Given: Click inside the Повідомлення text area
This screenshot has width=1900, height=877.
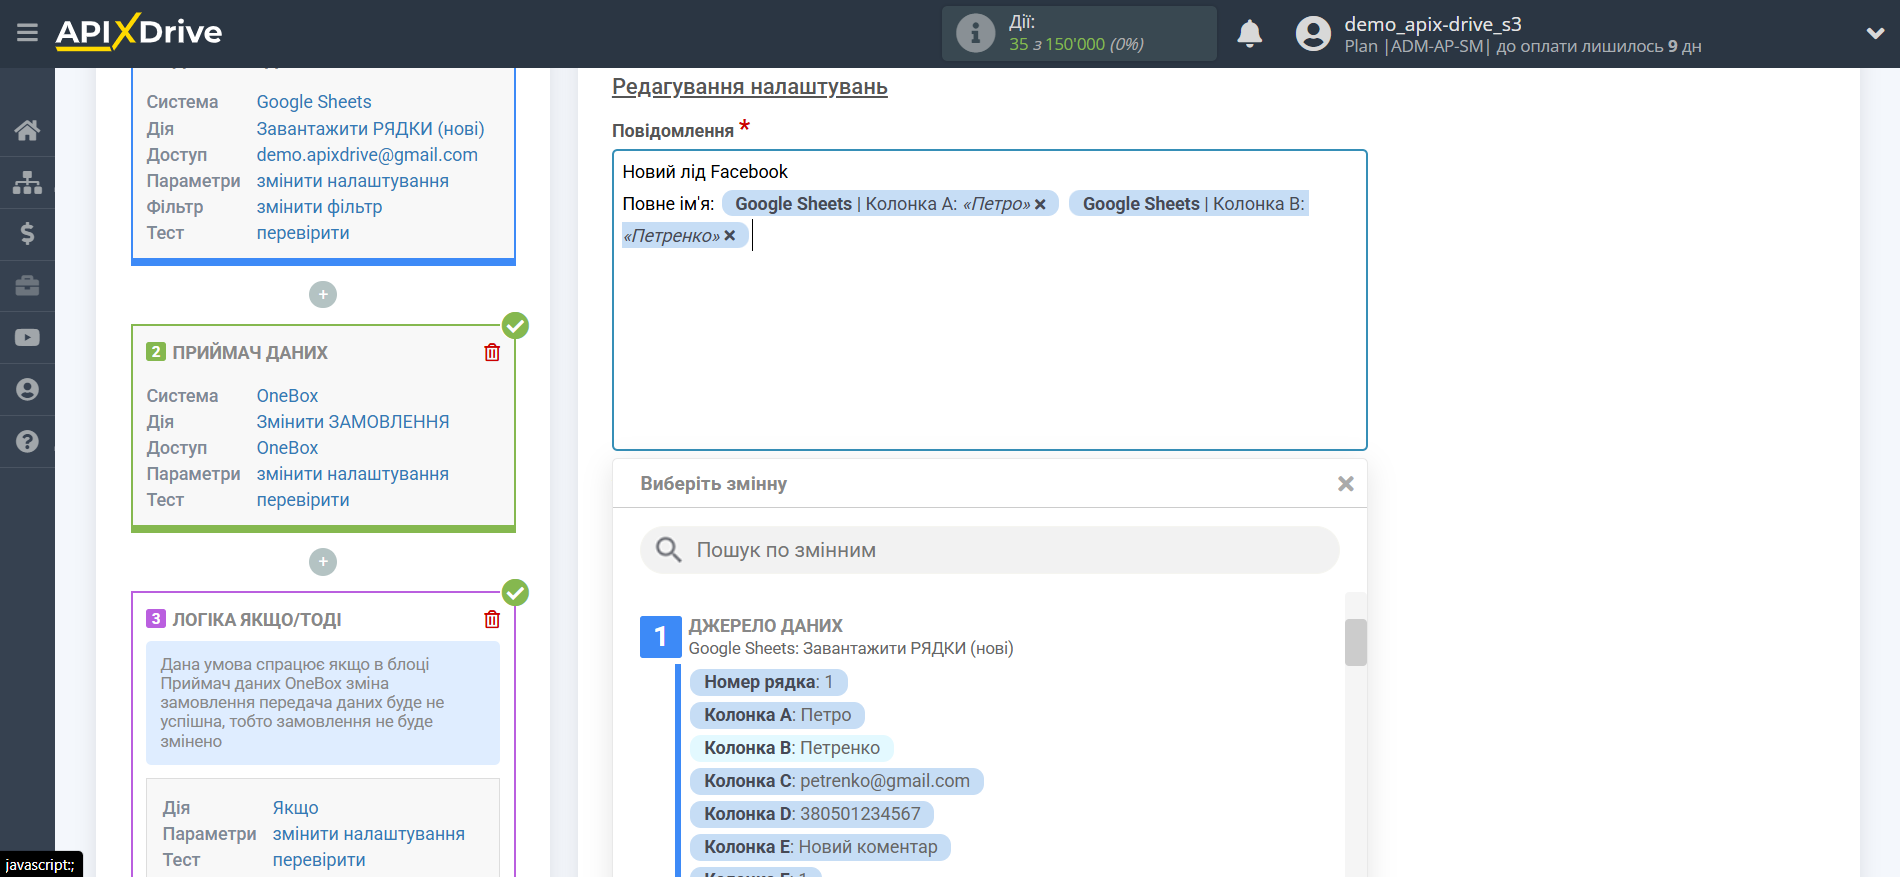Looking at the screenshot, I should (990, 300).
